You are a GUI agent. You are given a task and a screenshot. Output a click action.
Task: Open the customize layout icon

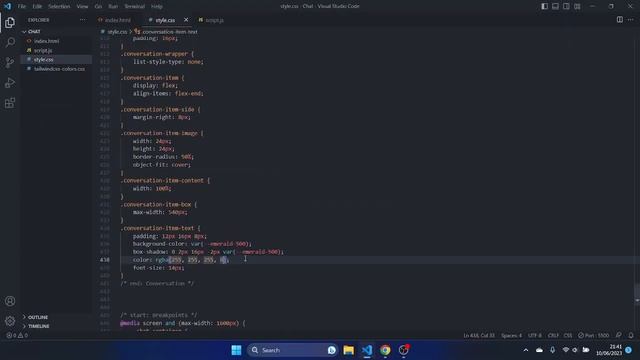coord(577,6)
